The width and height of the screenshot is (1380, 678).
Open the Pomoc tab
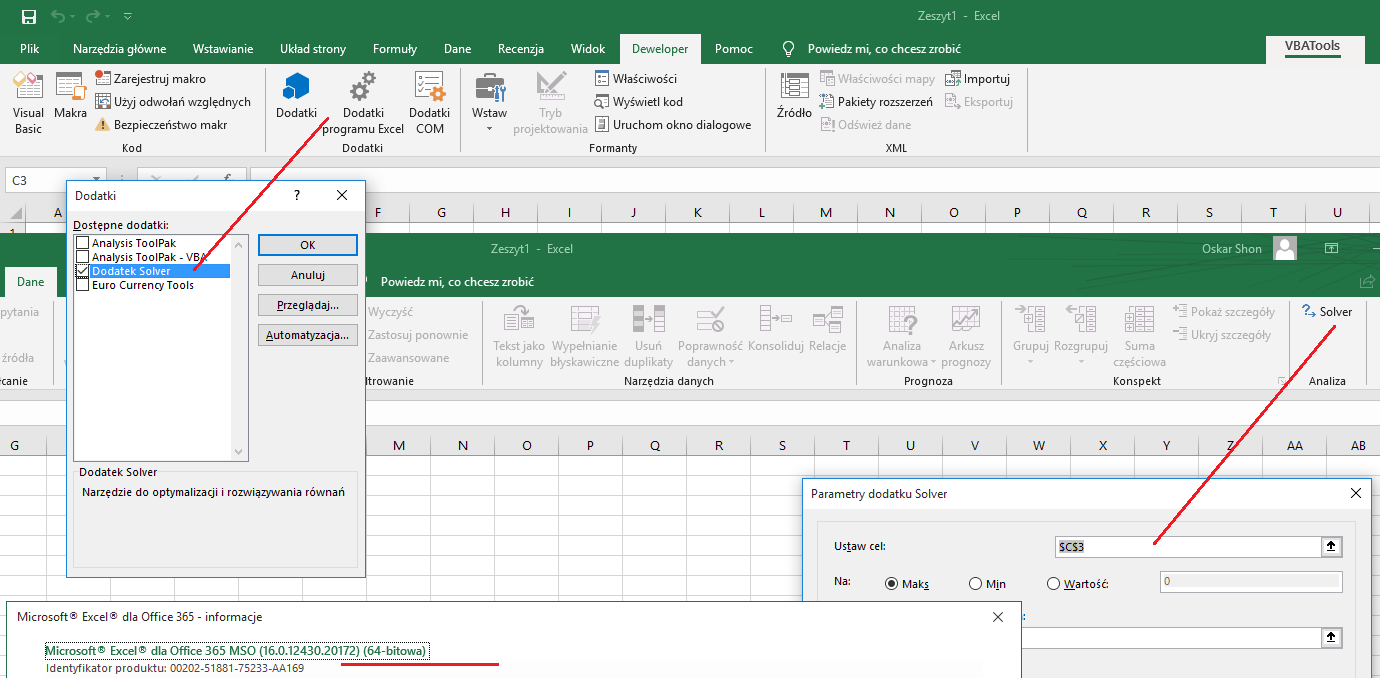click(x=734, y=49)
